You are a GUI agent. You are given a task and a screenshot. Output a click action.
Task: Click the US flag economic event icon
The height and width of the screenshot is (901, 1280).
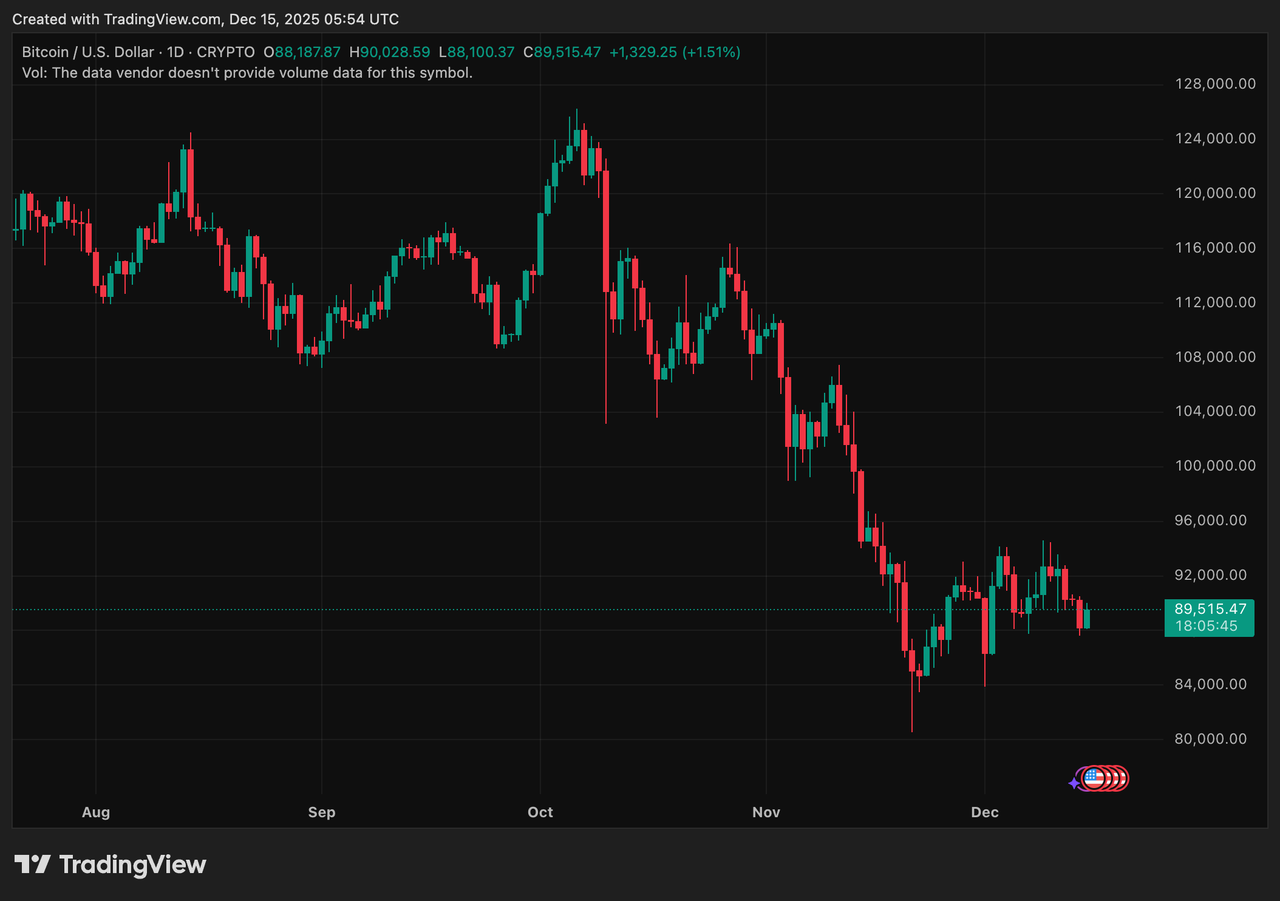tap(1094, 778)
